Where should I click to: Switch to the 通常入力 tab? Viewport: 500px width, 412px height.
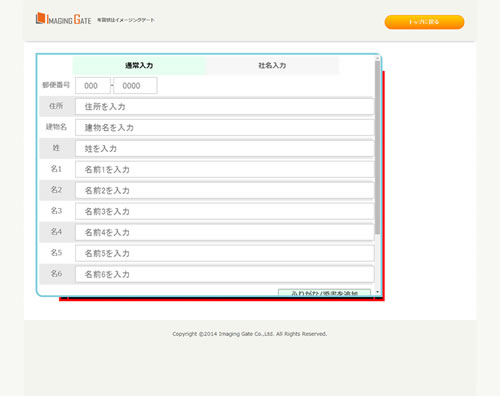(139, 65)
